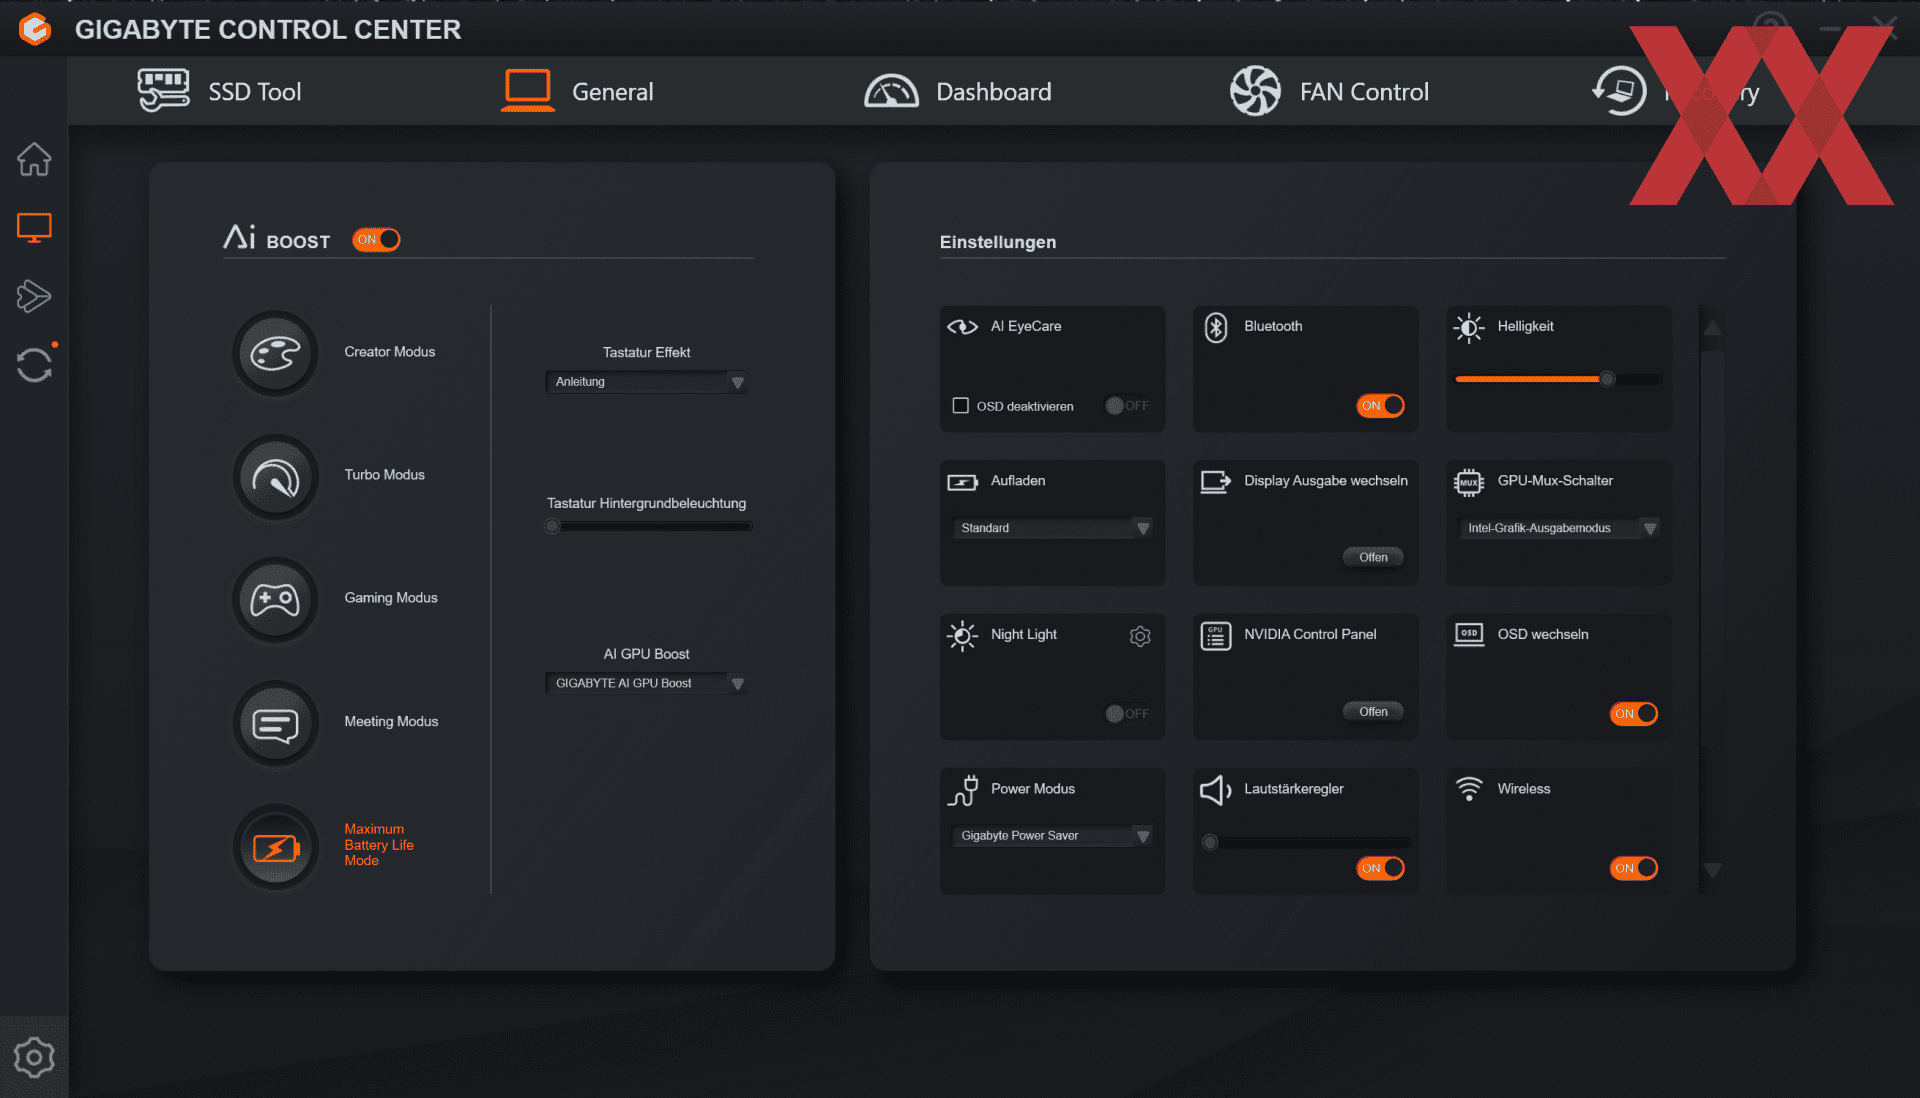The width and height of the screenshot is (1920, 1098).
Task: Open the update sync sidebar icon
Action: [34, 364]
